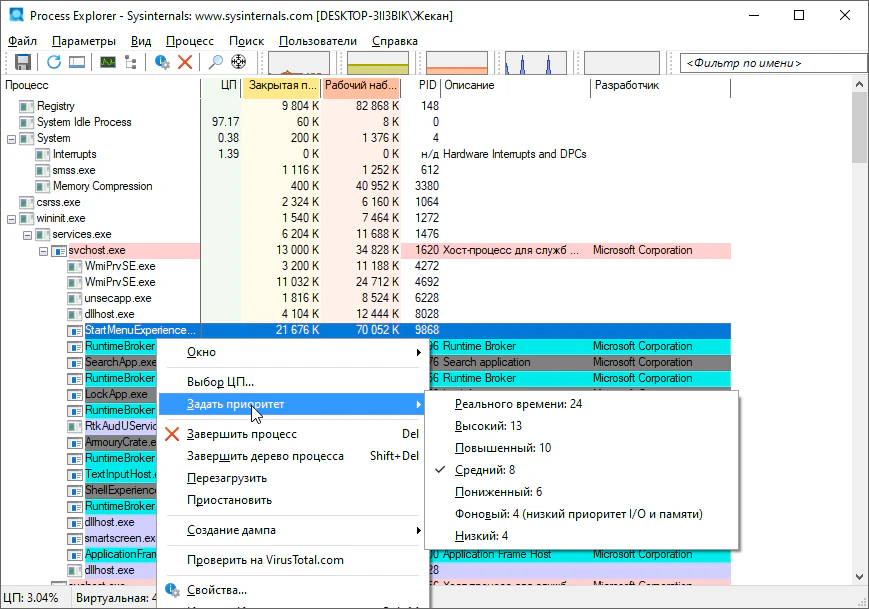Click the Фильтр по имени filter field
This screenshot has width=869, height=609.
point(770,63)
